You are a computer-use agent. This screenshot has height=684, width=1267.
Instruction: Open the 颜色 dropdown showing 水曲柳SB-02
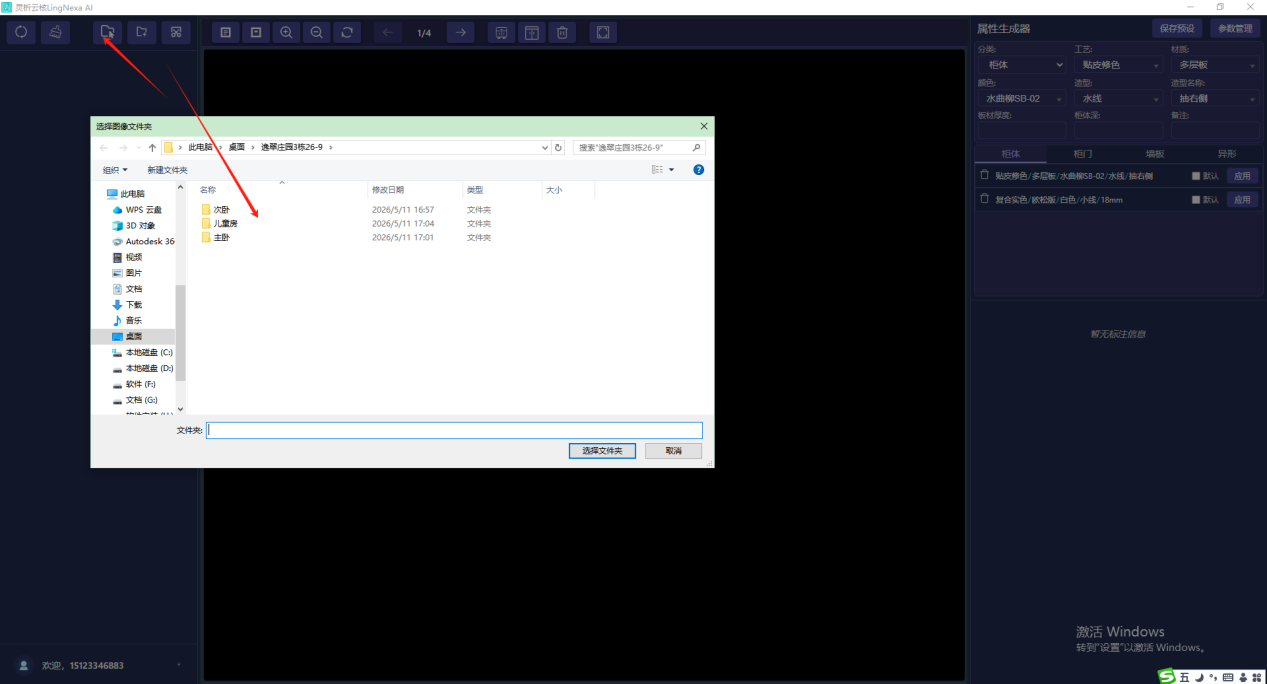coord(1021,99)
